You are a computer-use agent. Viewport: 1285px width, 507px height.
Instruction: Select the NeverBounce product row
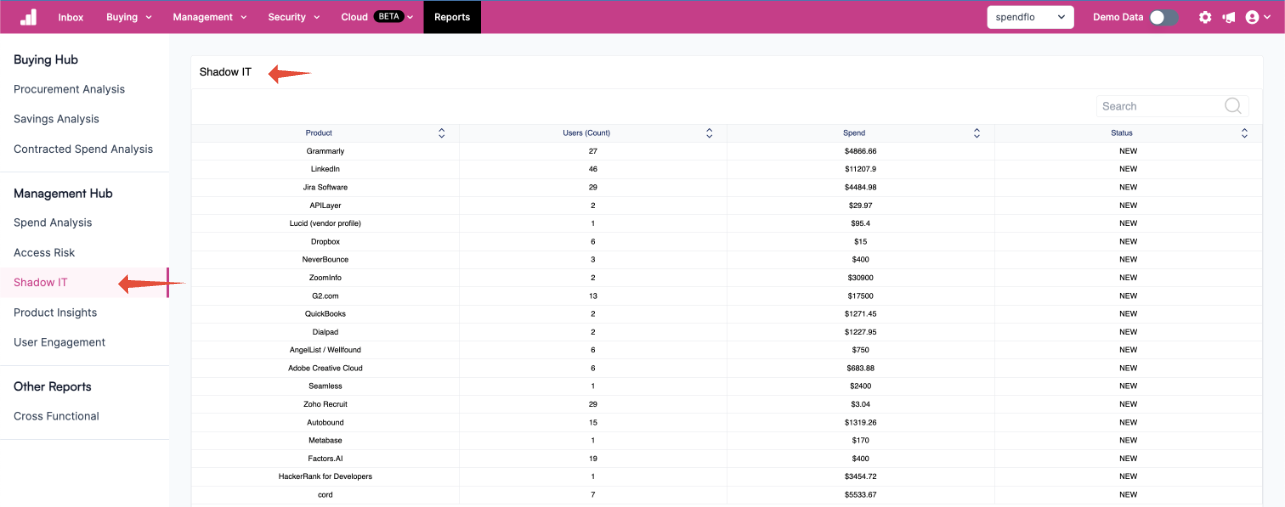pyautogui.click(x=727, y=259)
